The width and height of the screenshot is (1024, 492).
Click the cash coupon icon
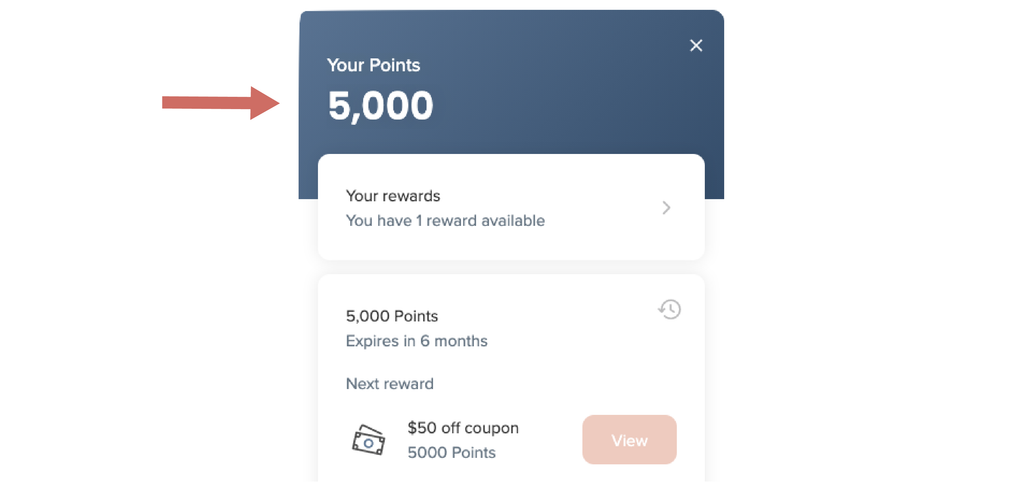point(368,440)
